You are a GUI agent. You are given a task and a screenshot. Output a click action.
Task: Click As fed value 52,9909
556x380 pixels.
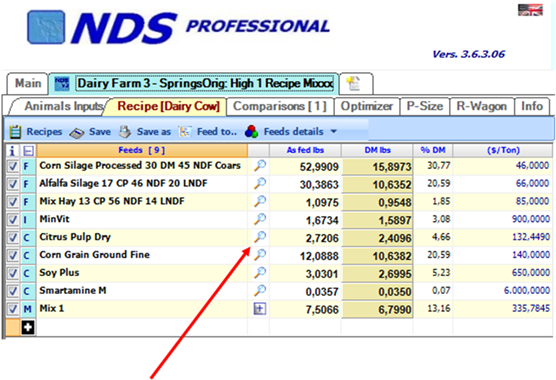(319, 167)
